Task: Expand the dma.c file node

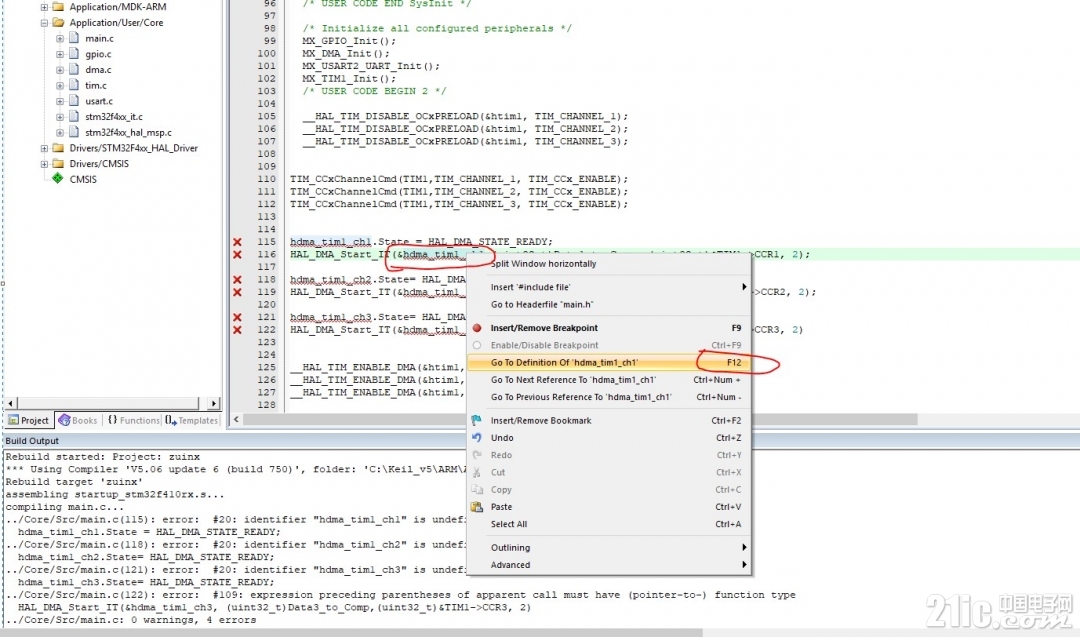Action: pos(60,70)
